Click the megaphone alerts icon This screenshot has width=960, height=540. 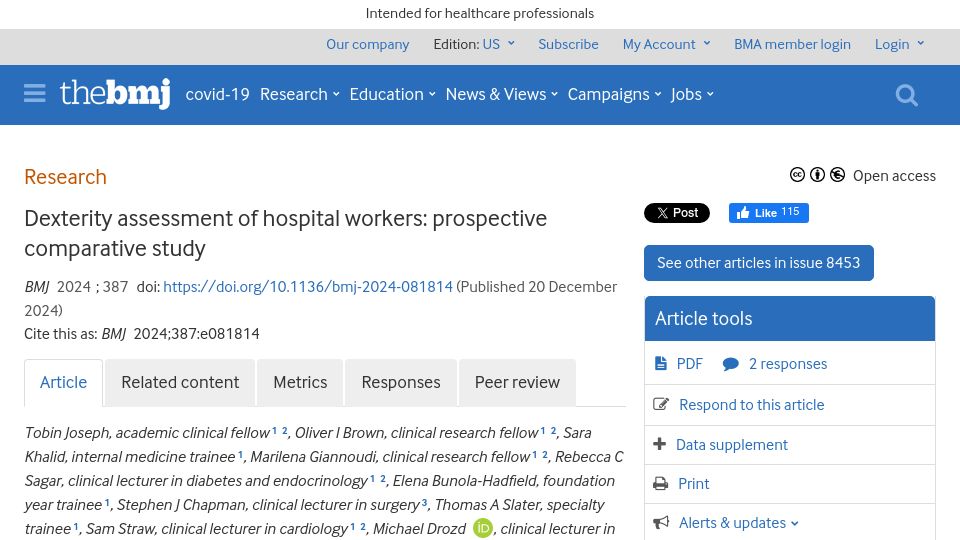click(661, 523)
